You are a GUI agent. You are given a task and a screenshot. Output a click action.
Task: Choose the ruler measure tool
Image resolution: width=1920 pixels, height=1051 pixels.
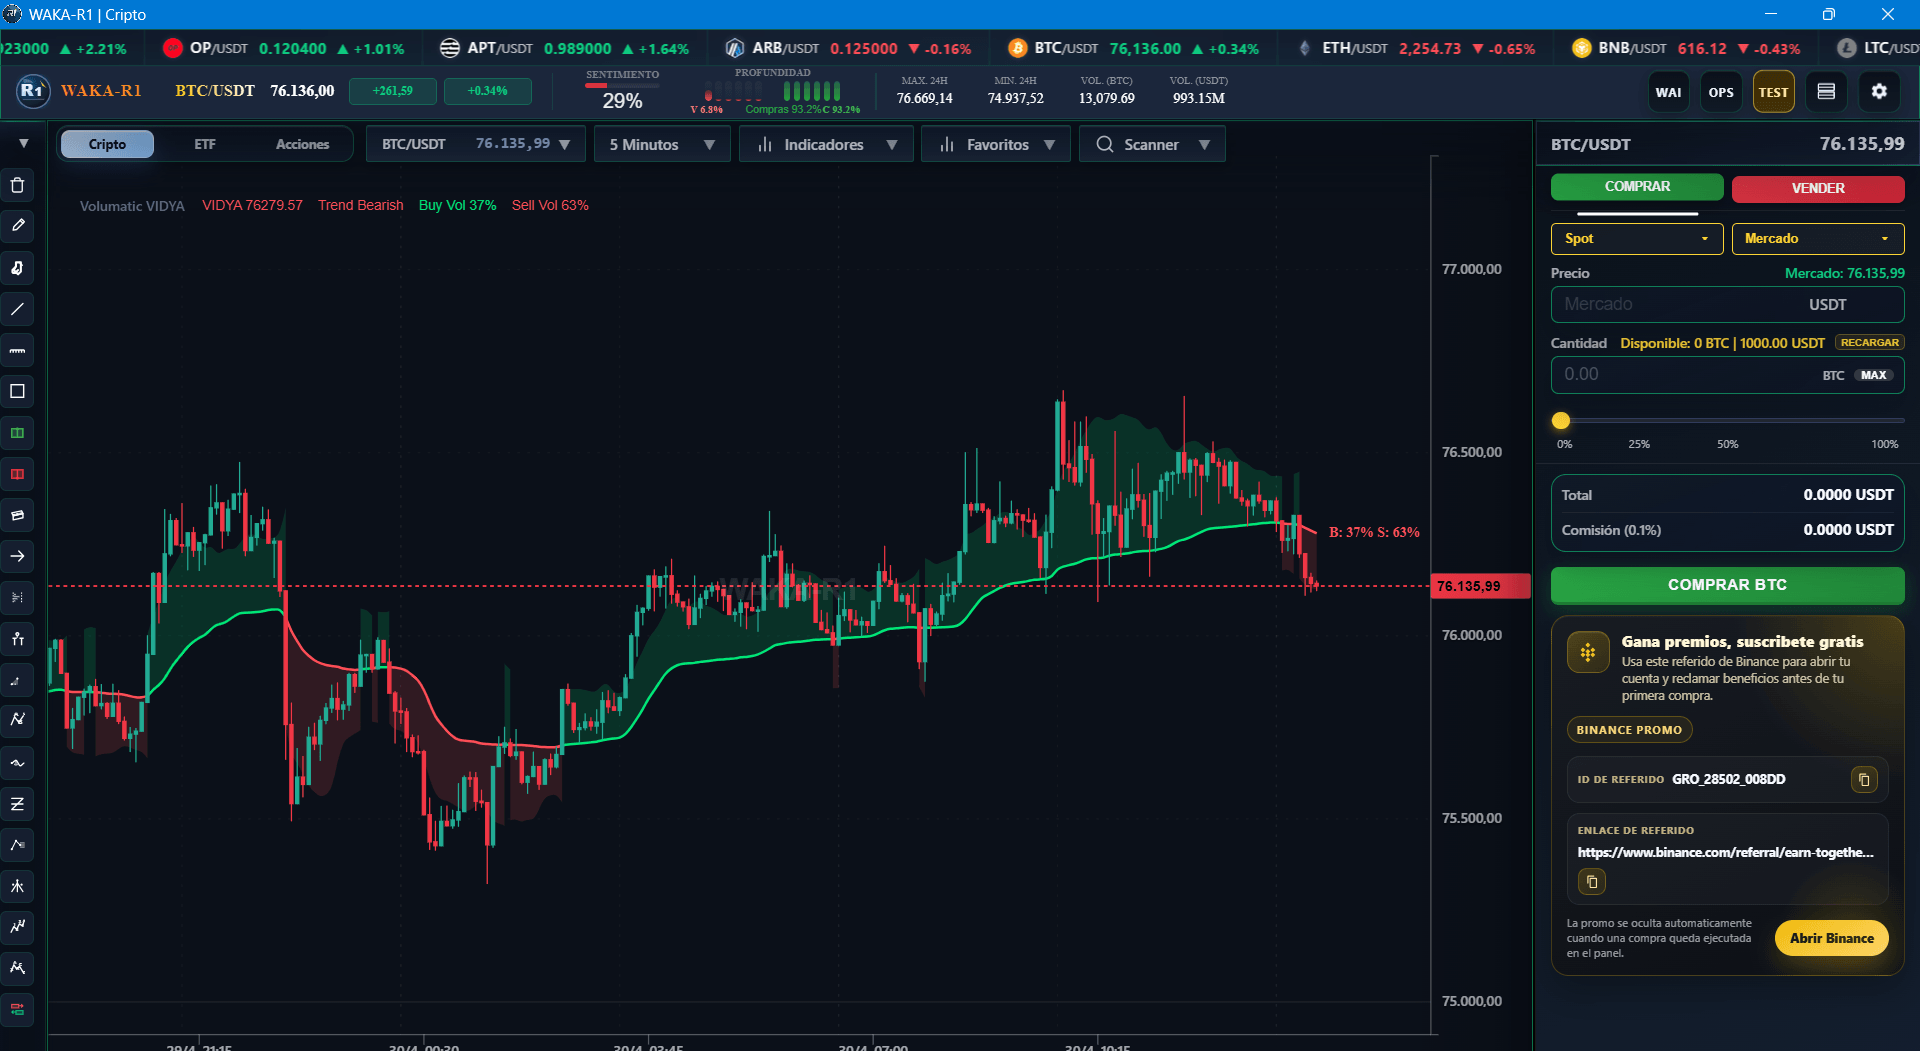(x=18, y=350)
